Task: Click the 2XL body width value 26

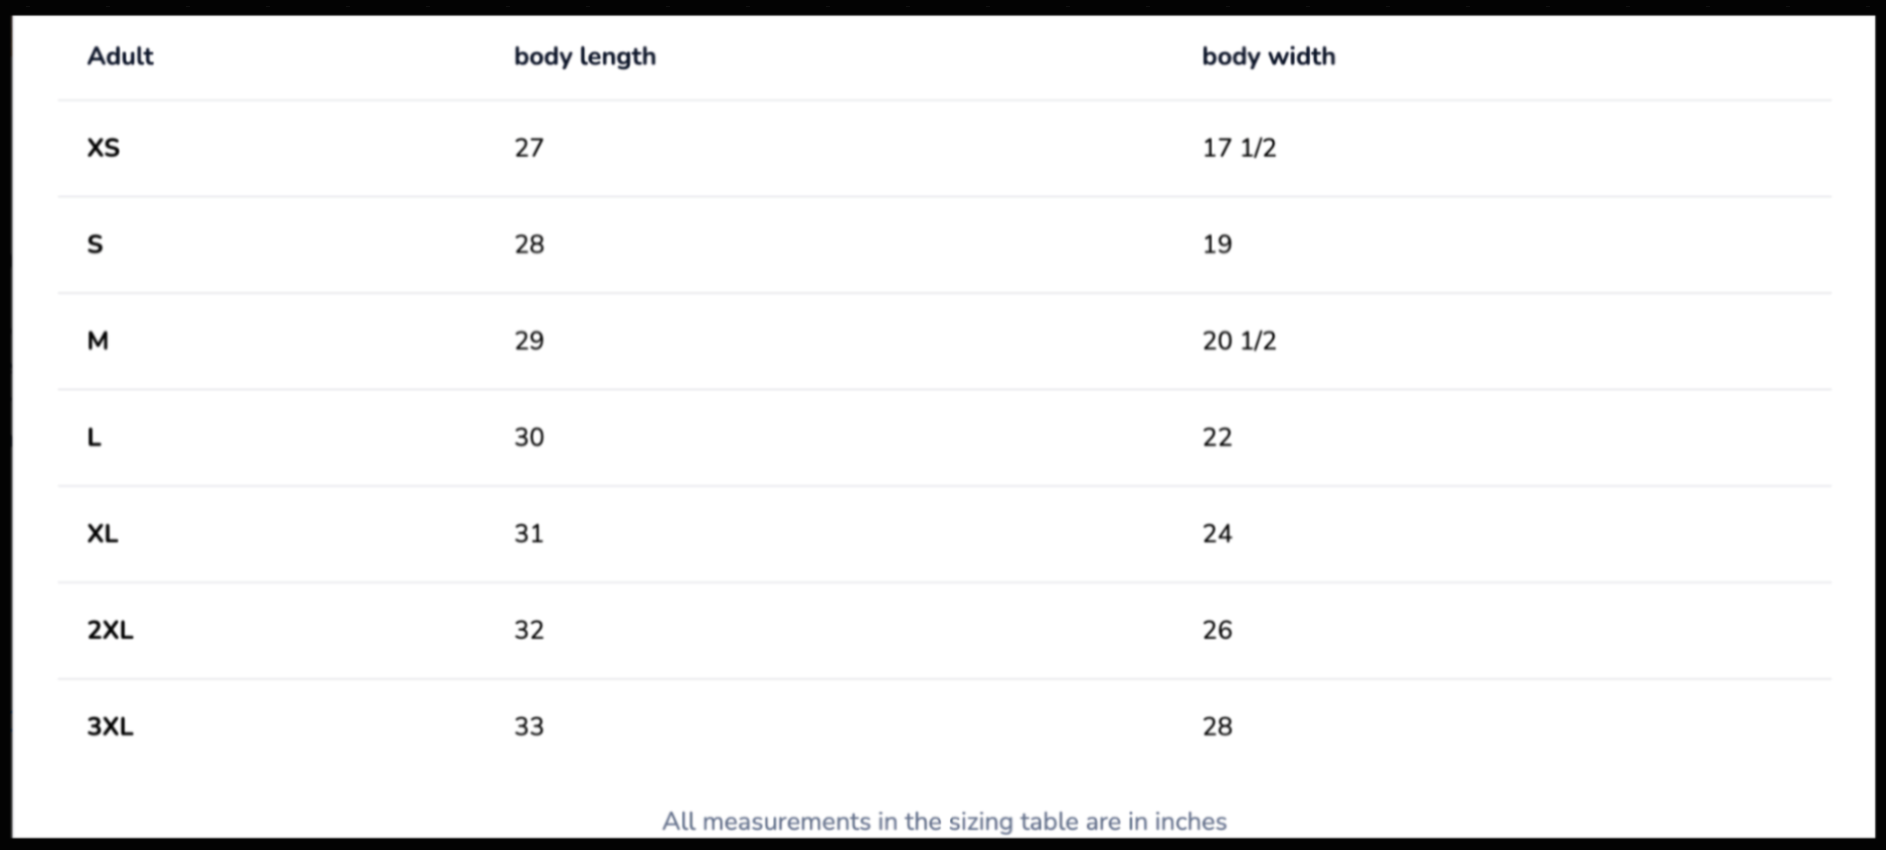Action: coord(1217,630)
